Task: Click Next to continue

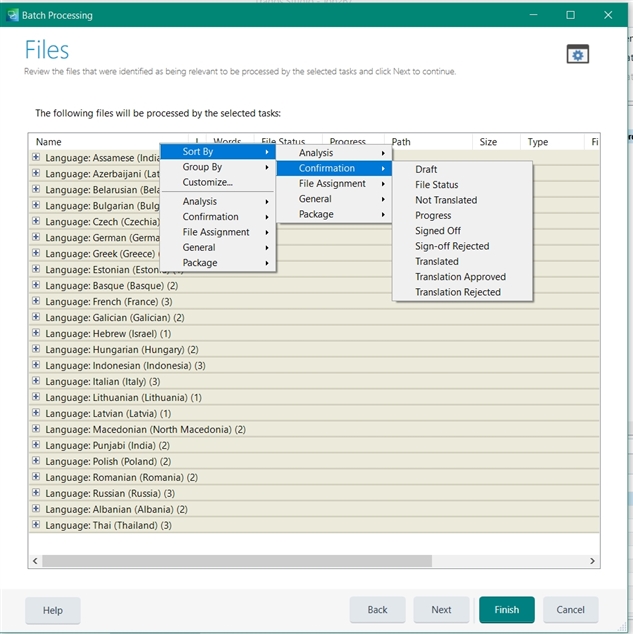Action: tap(441, 610)
